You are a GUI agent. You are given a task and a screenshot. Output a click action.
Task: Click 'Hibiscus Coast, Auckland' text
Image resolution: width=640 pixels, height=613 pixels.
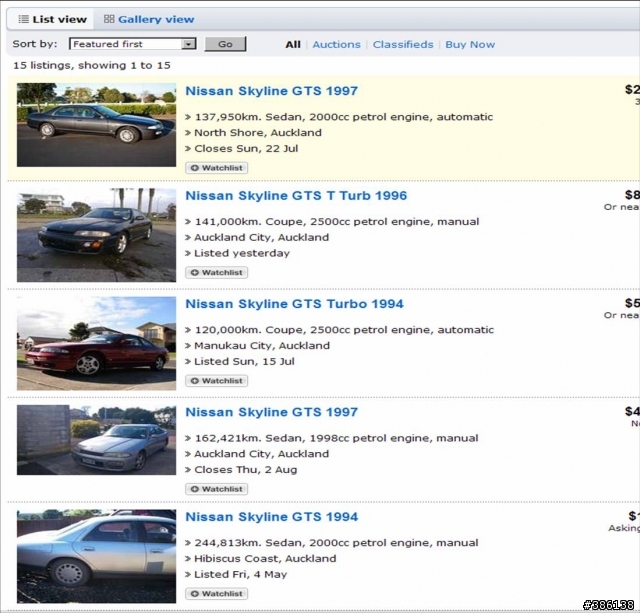click(x=265, y=559)
